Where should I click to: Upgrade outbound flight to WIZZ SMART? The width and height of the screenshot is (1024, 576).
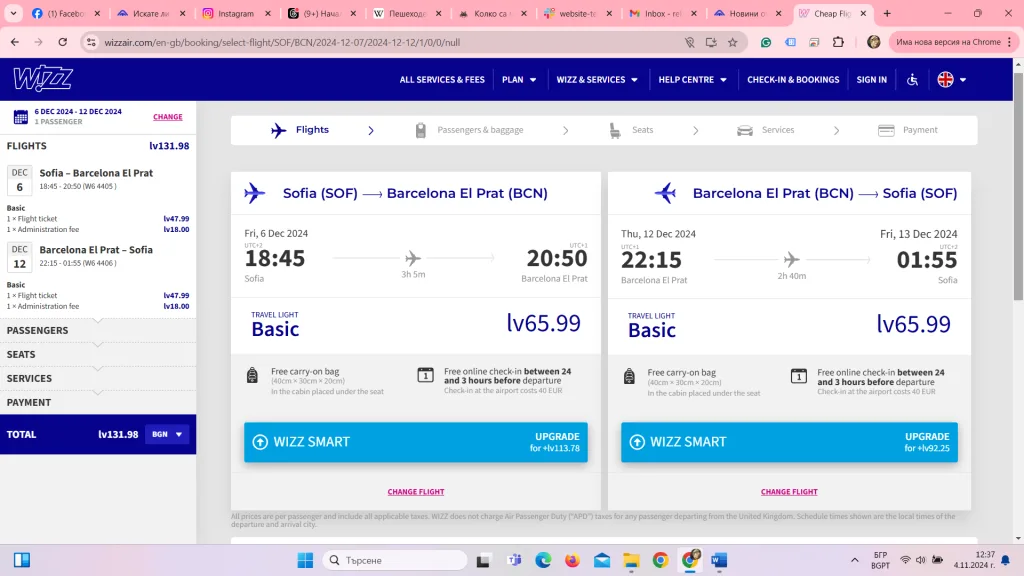point(415,442)
